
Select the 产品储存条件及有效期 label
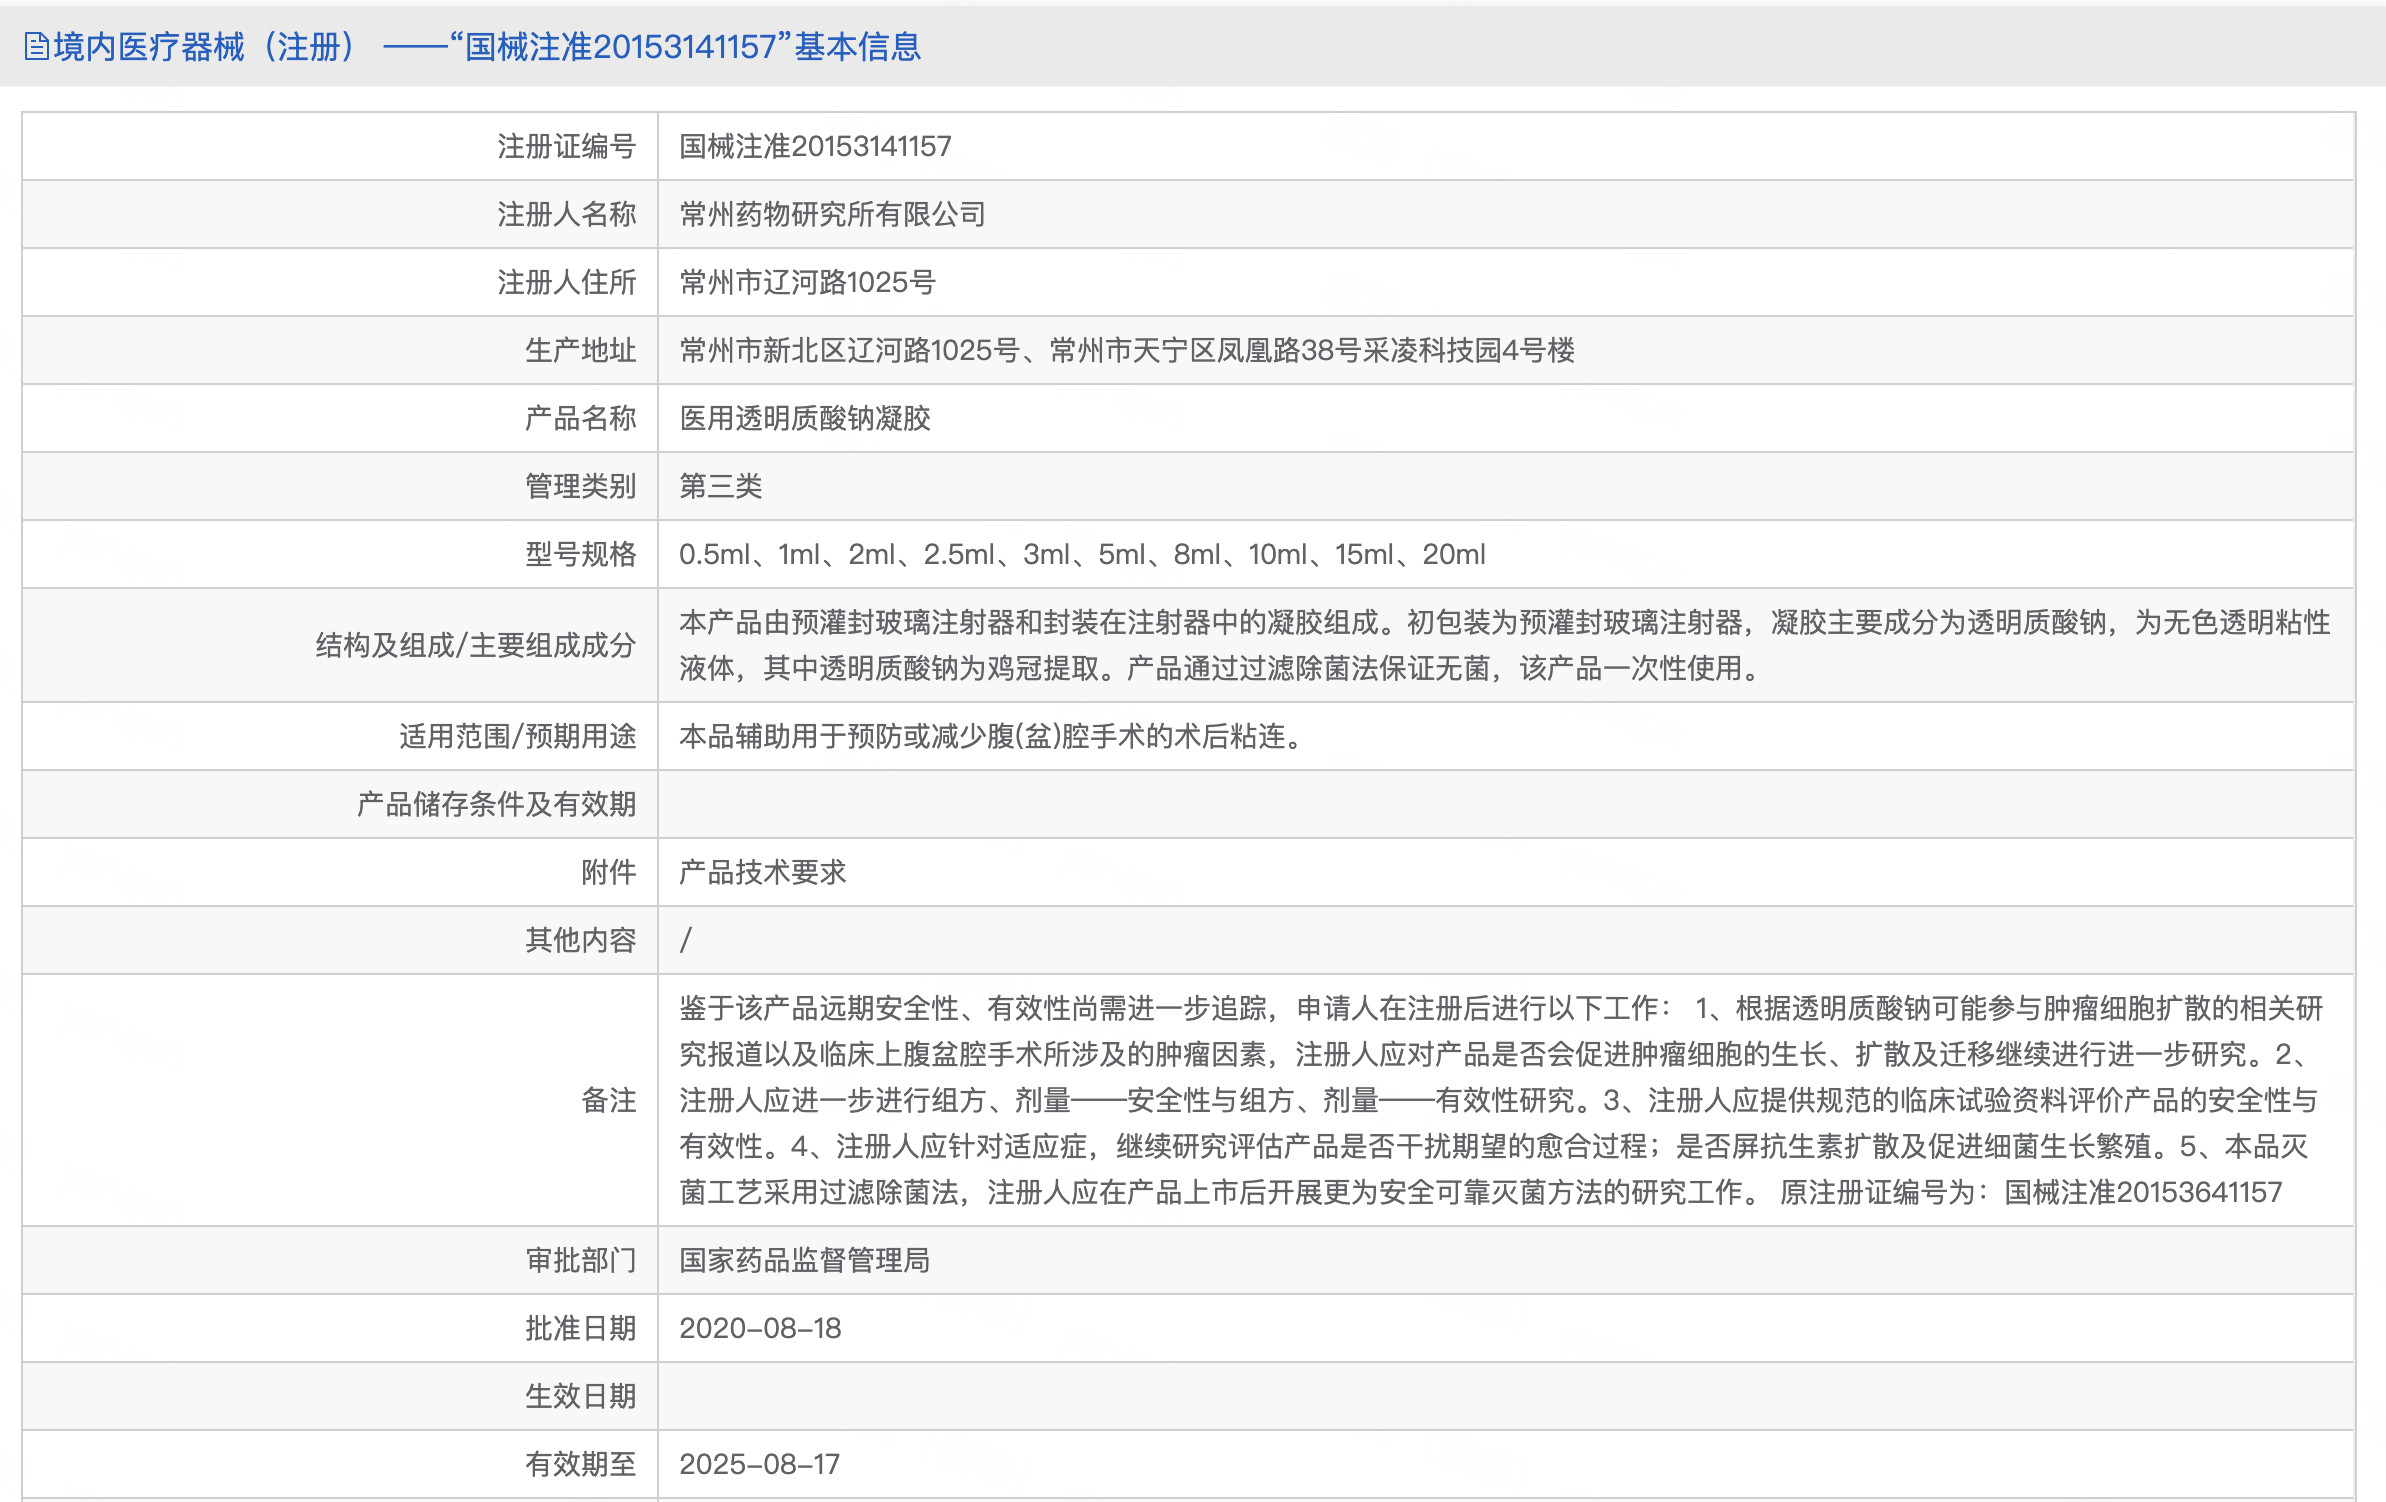click(x=497, y=805)
